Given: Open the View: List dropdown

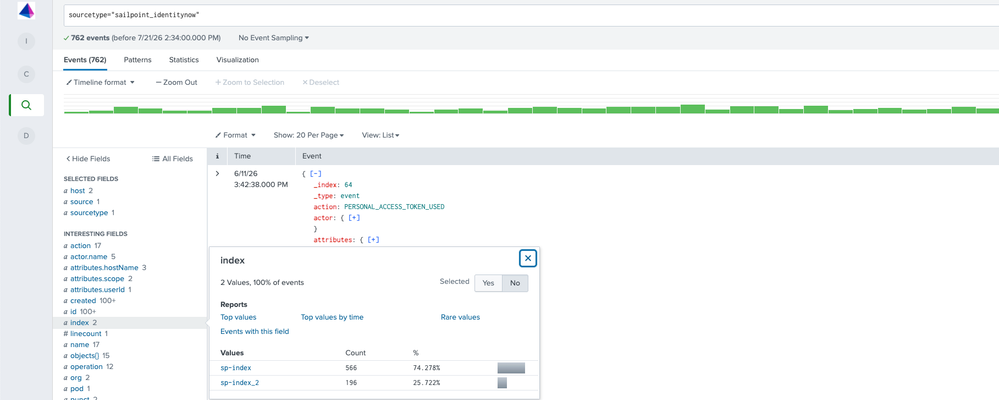Looking at the screenshot, I should tap(381, 136).
